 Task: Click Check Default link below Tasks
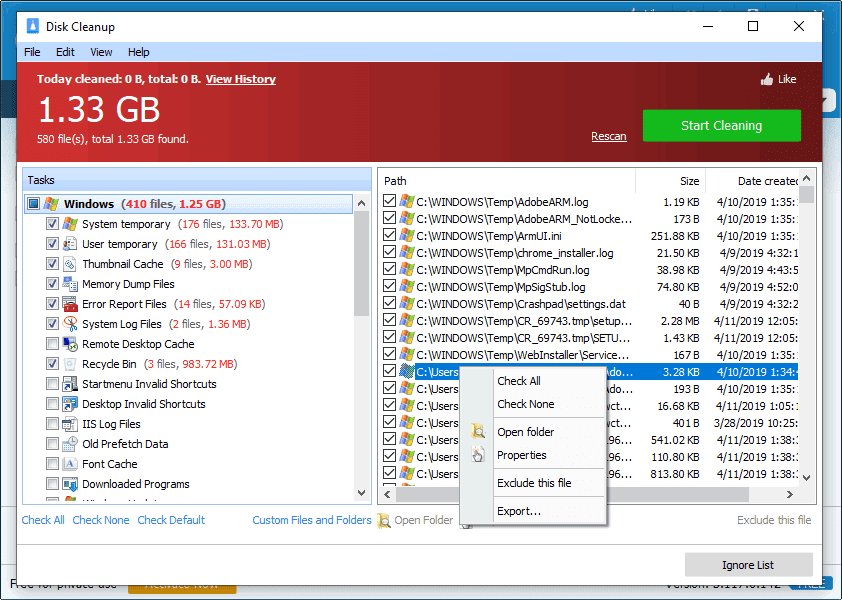coord(171,520)
